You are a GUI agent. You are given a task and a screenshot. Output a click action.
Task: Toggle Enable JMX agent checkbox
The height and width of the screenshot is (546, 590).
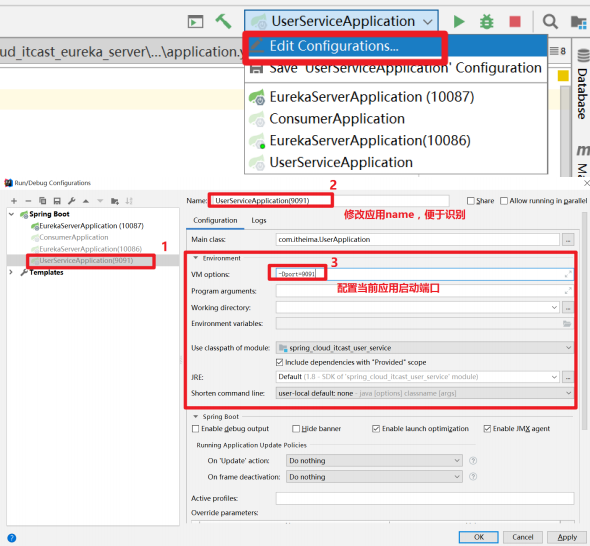click(487, 429)
